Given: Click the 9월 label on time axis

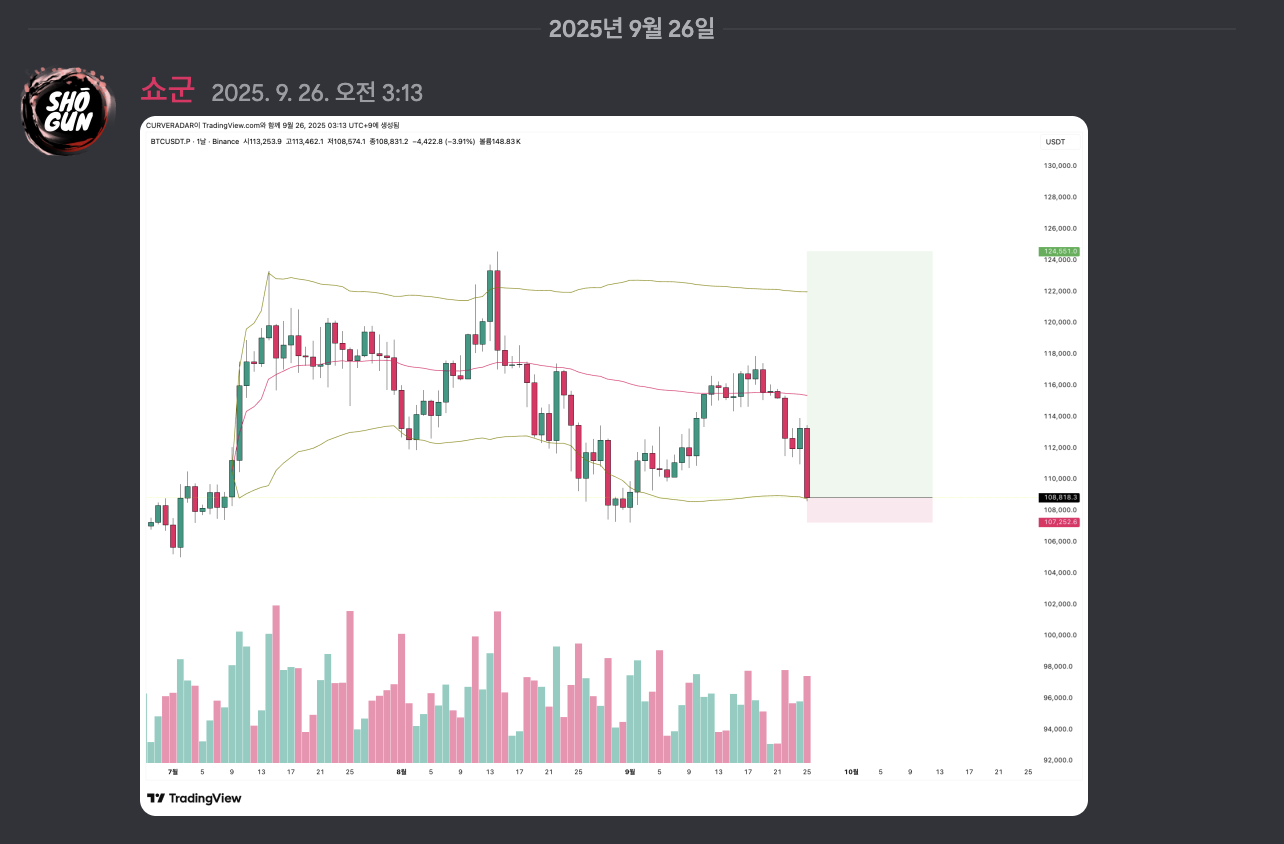Looking at the screenshot, I should pyautogui.click(x=629, y=772).
